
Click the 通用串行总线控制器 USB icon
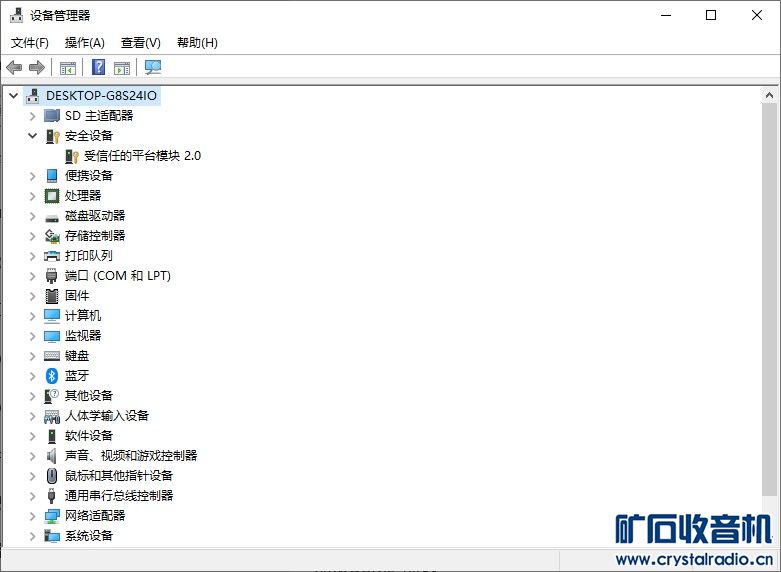click(x=51, y=496)
